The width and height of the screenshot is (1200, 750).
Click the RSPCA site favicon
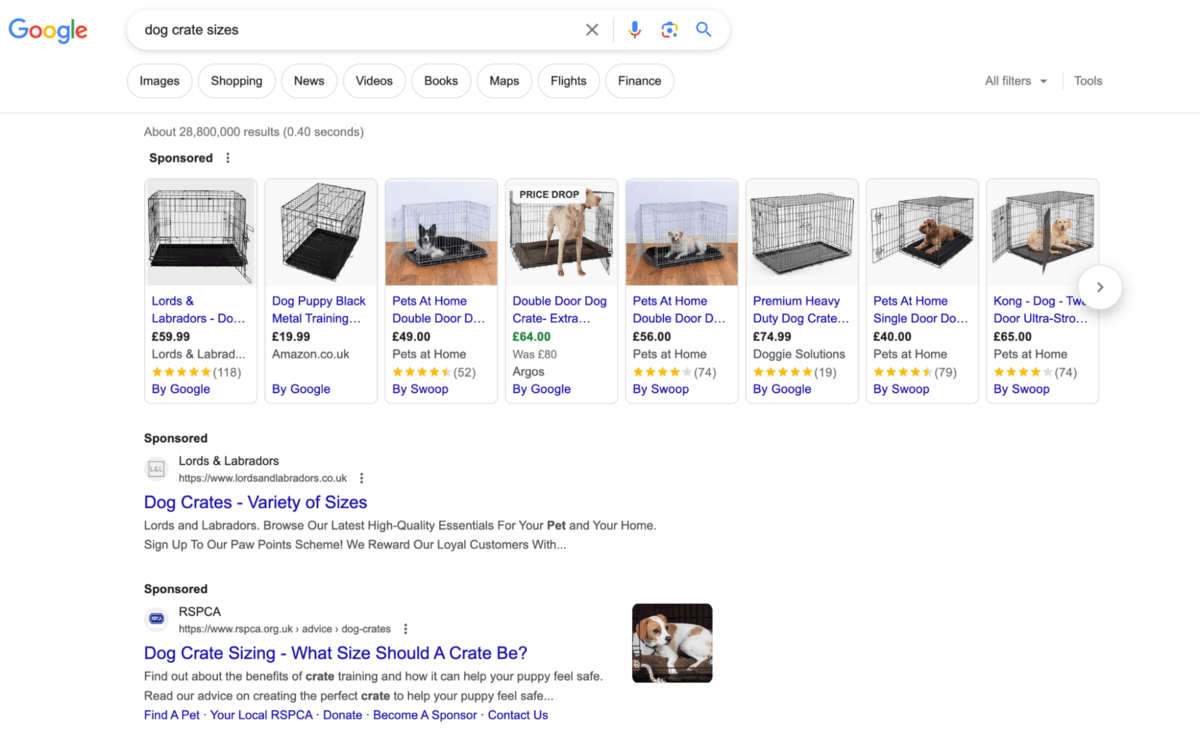[156, 619]
